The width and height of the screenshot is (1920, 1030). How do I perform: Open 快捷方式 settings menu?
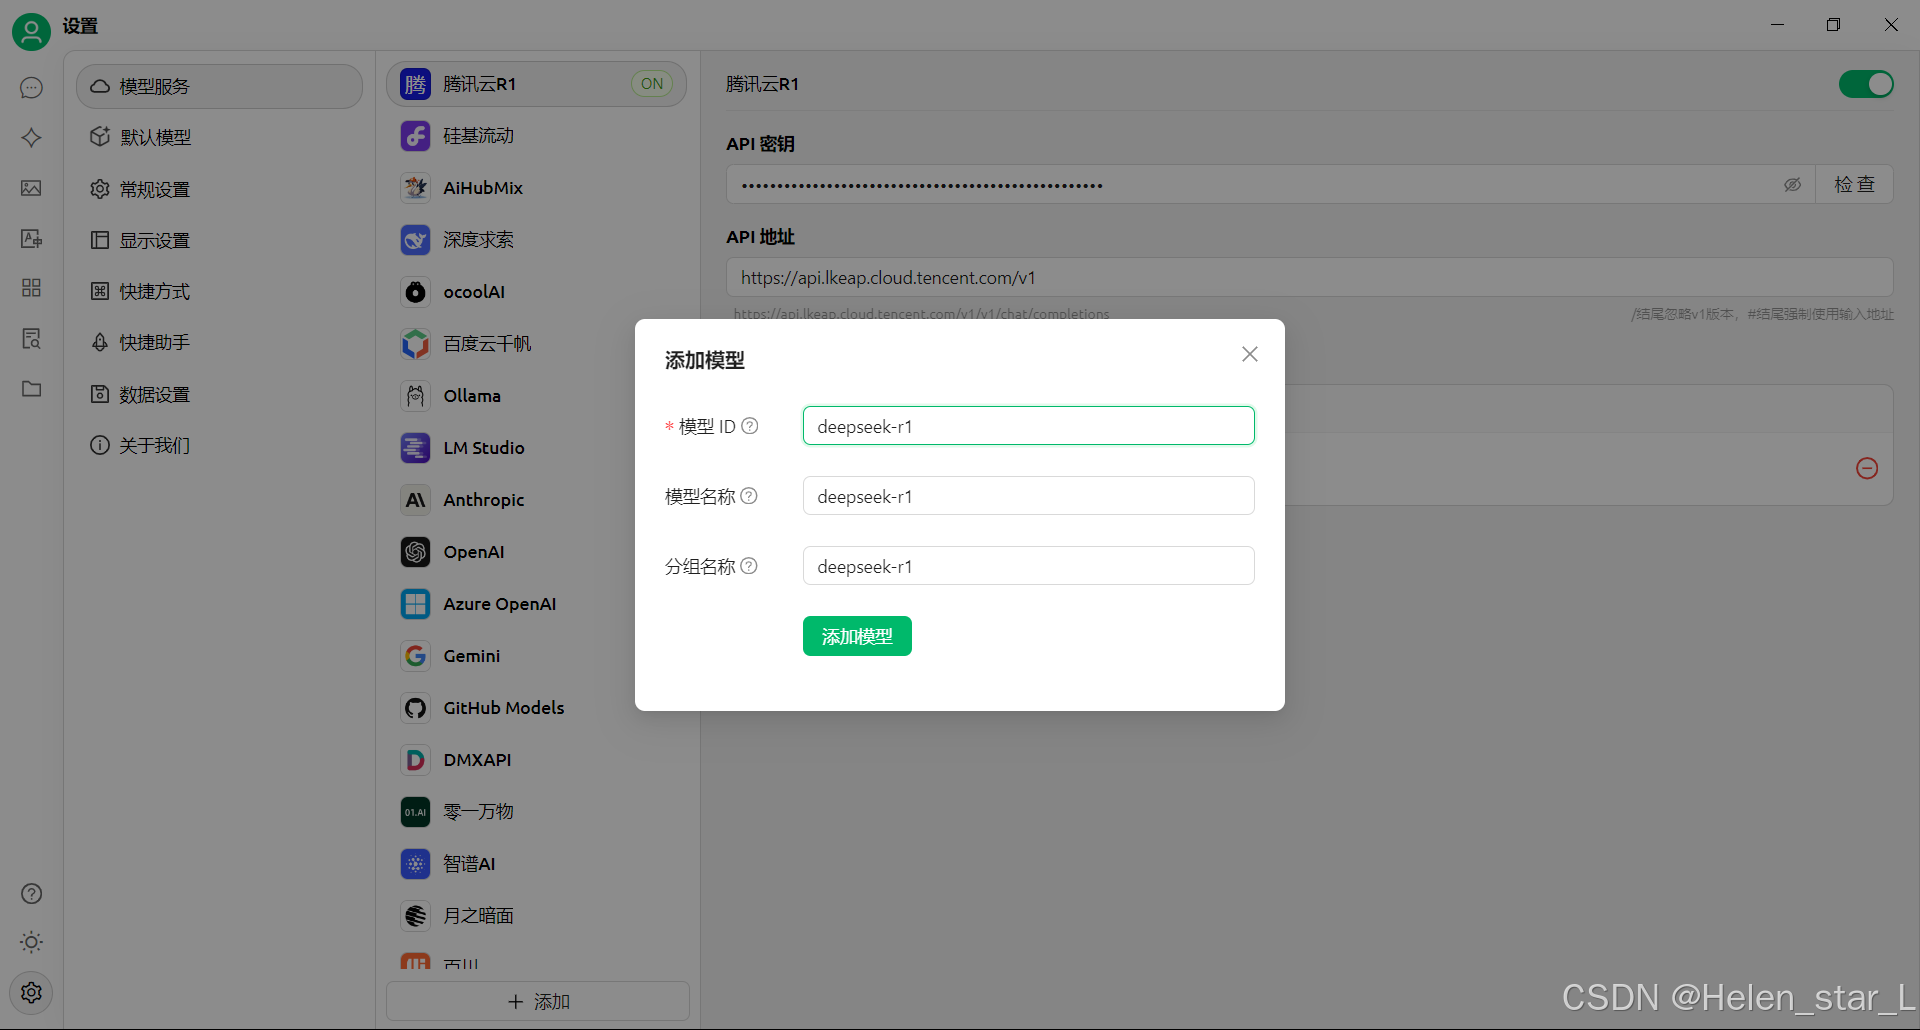point(219,292)
